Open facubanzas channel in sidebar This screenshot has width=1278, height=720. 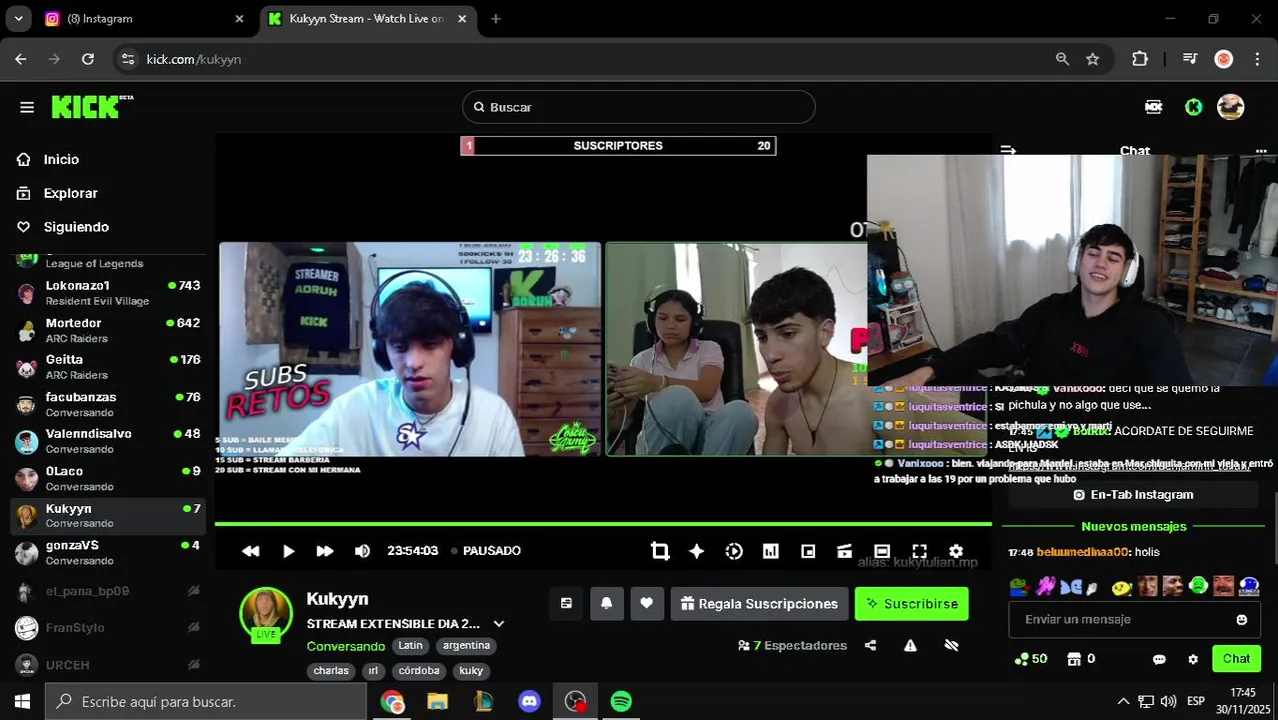[x=108, y=404]
